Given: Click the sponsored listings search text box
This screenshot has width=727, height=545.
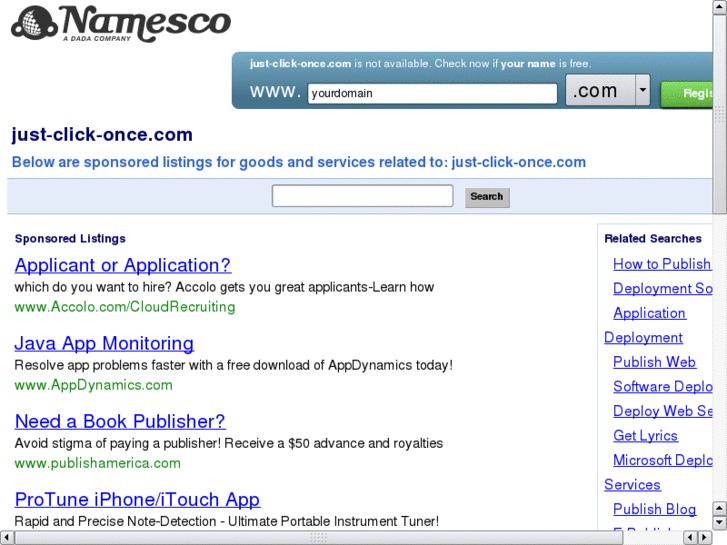Looking at the screenshot, I should [x=362, y=197].
